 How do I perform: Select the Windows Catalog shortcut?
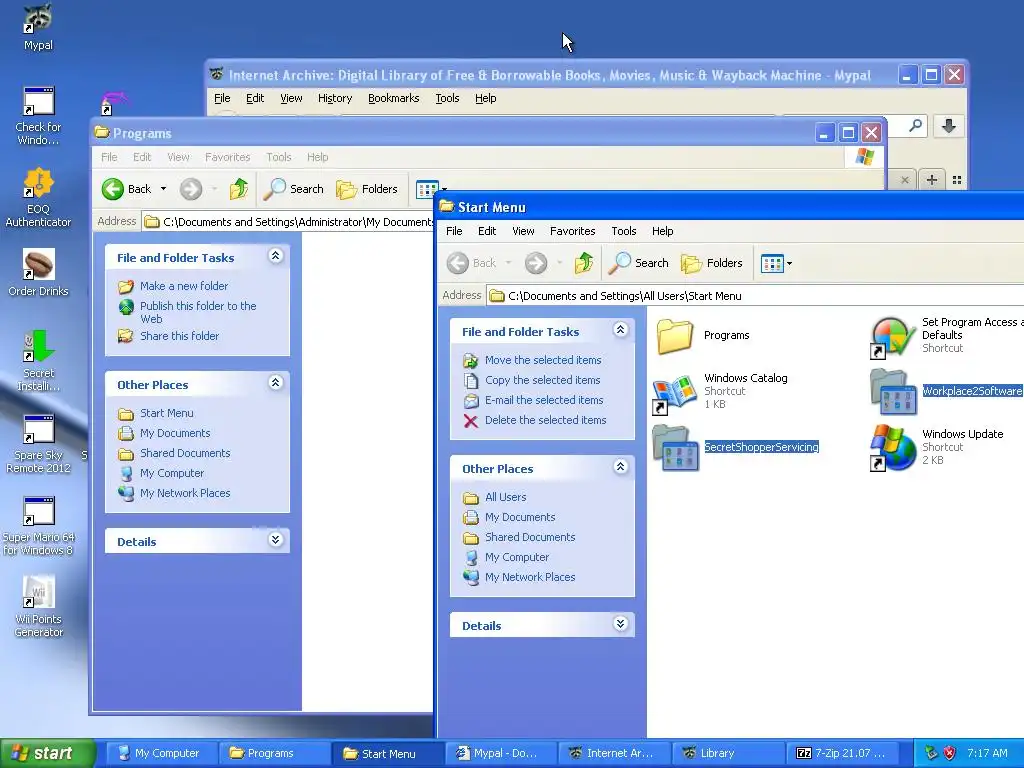tap(721, 391)
